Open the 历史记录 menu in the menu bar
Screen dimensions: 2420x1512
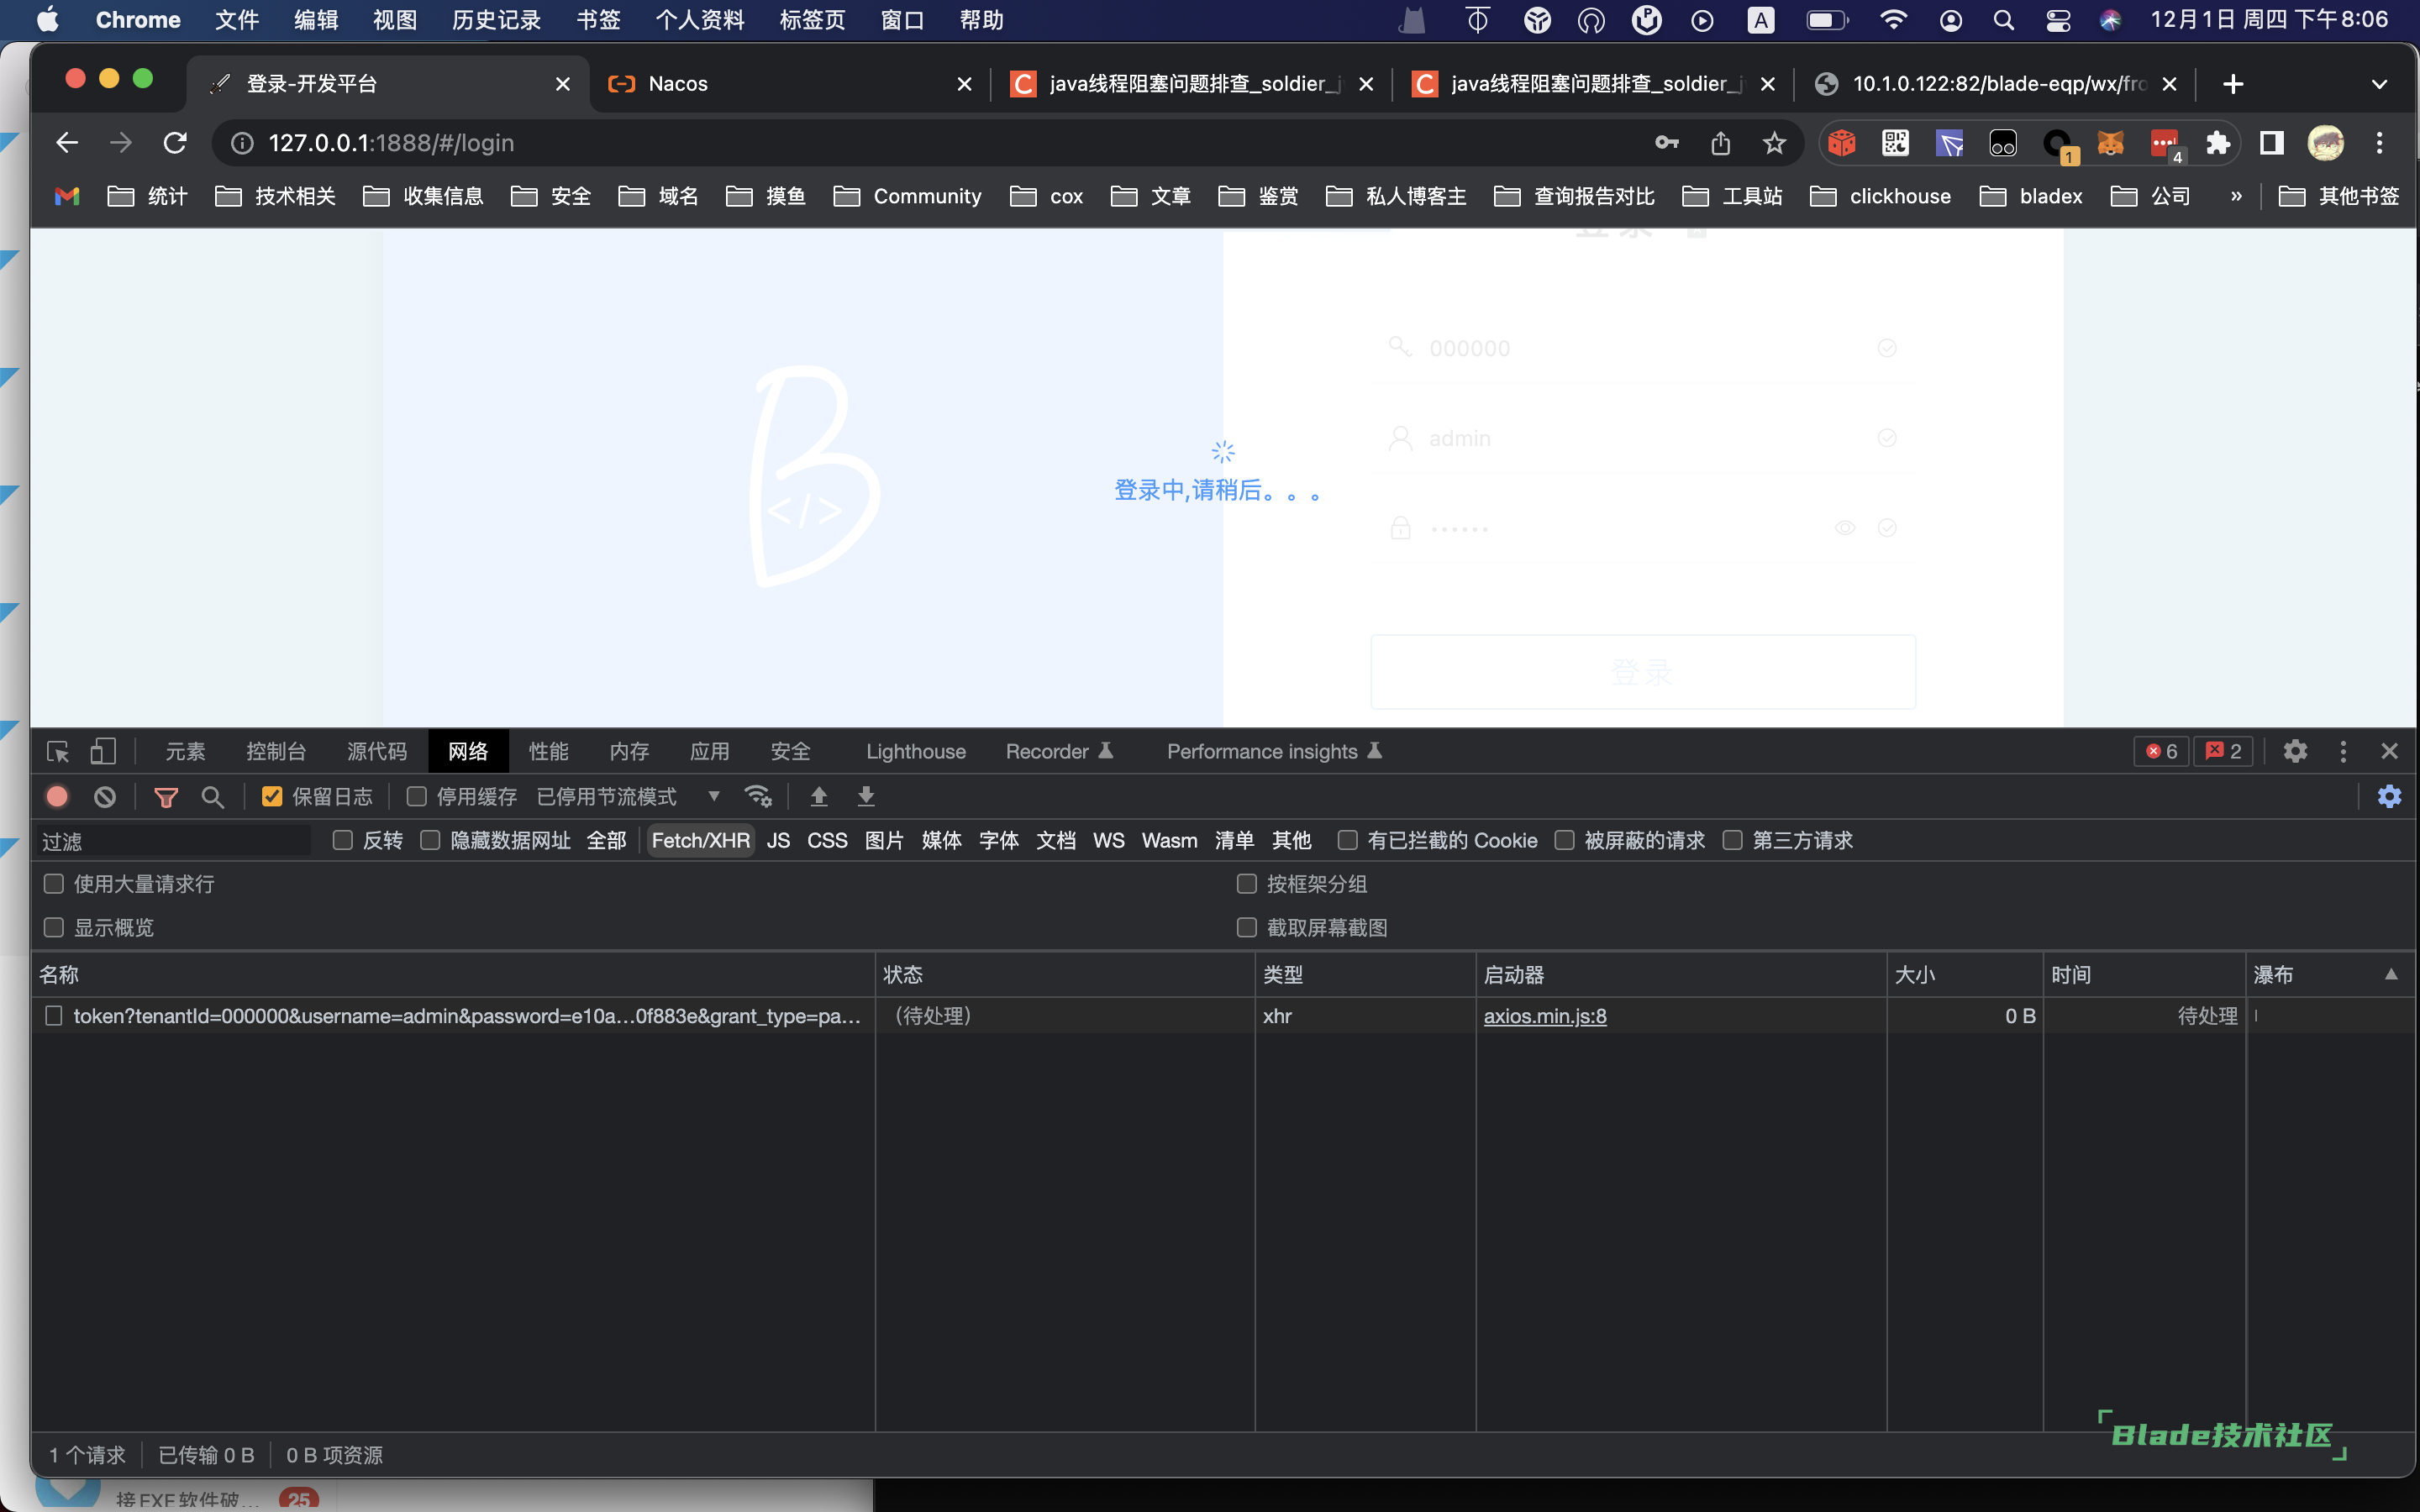496,20
